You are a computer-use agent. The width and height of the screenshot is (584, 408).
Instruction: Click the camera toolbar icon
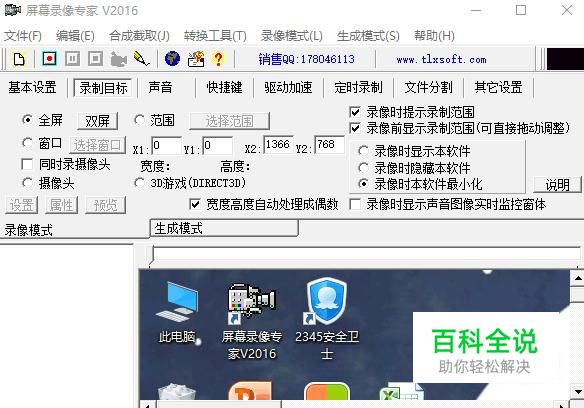[118, 59]
